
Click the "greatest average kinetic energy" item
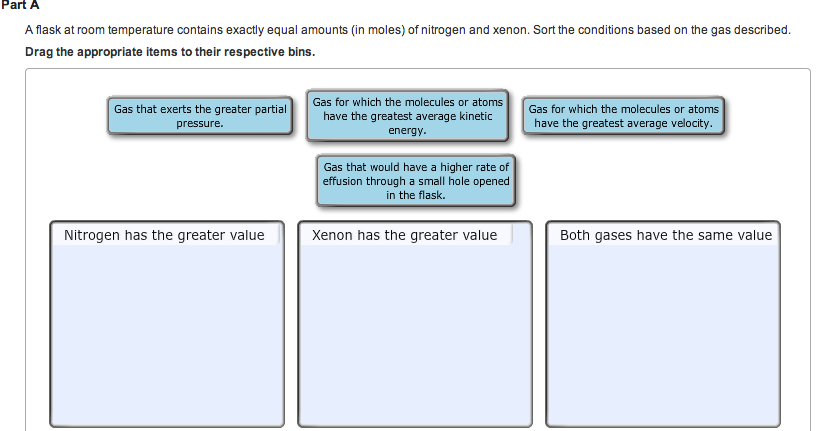click(407, 116)
